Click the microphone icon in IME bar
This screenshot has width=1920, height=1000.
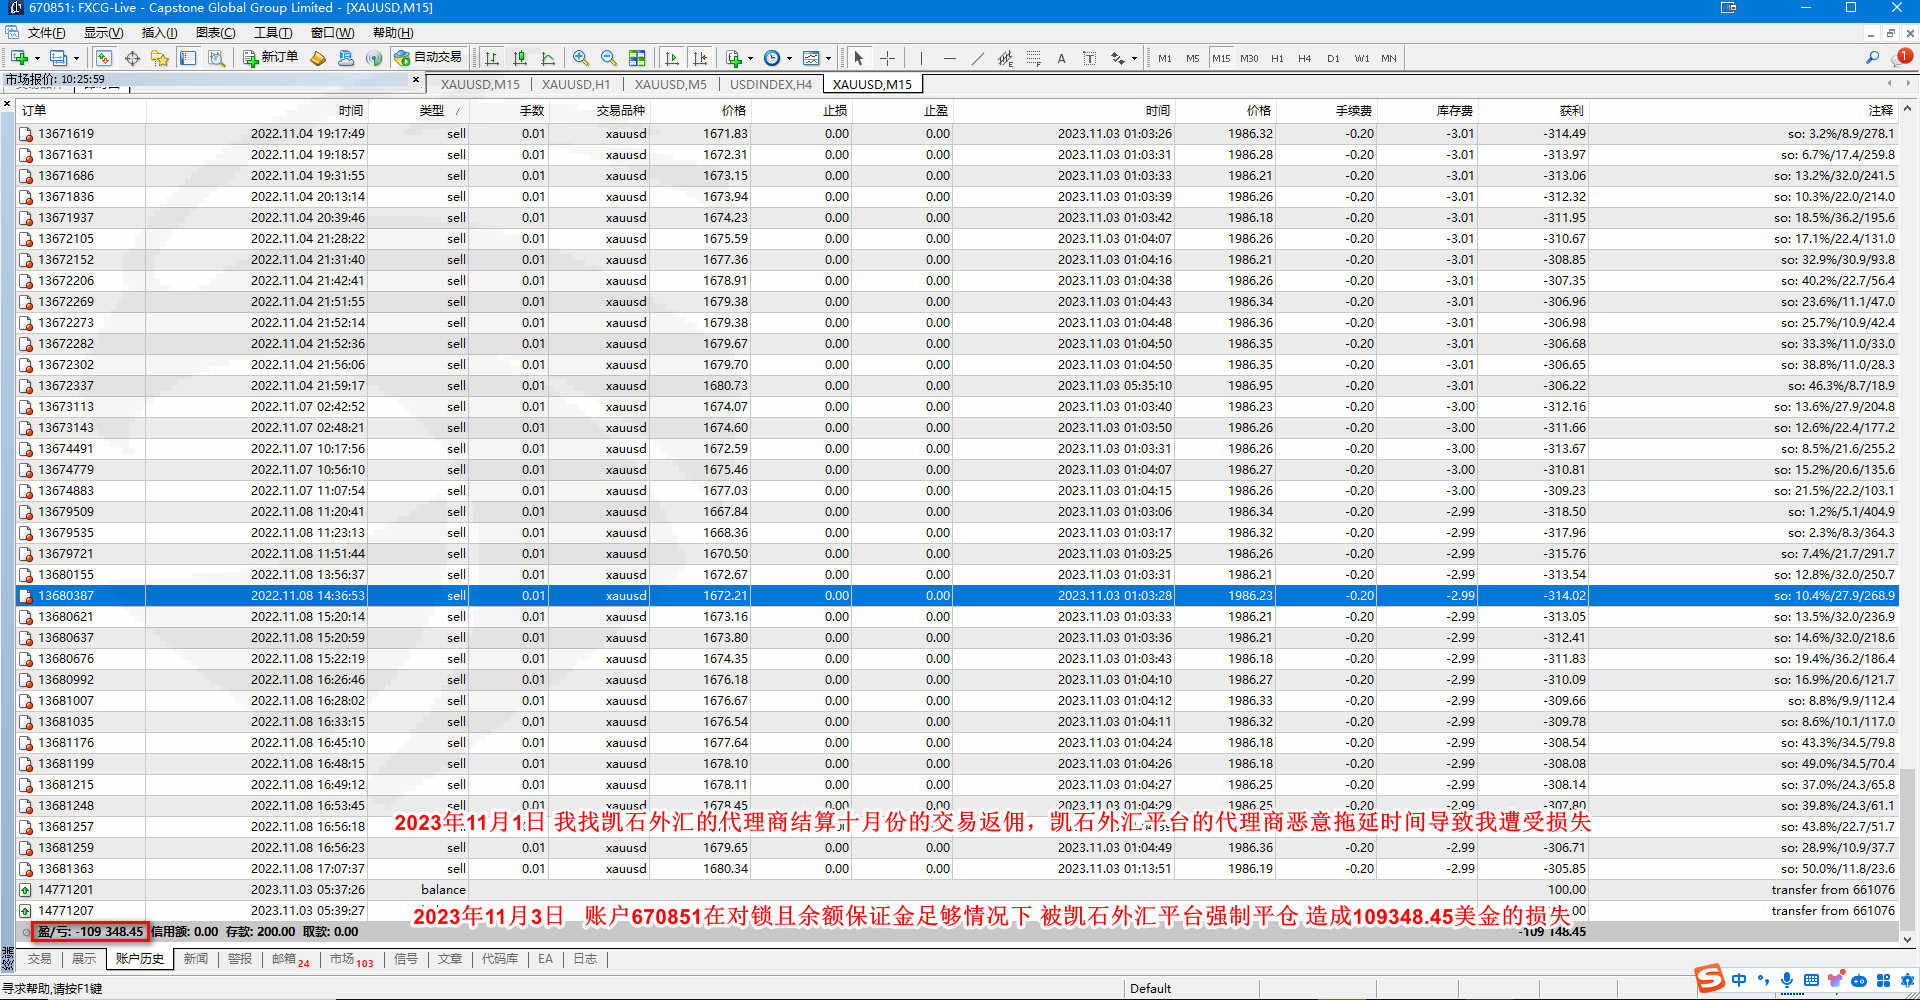[1787, 980]
